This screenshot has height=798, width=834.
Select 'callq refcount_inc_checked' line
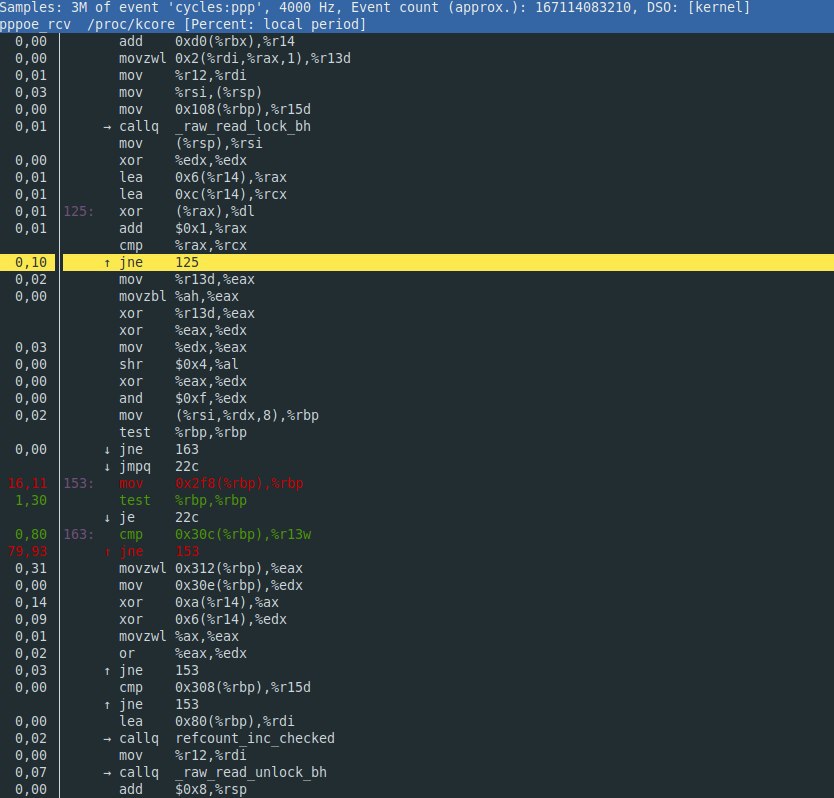pyautogui.click(x=219, y=738)
